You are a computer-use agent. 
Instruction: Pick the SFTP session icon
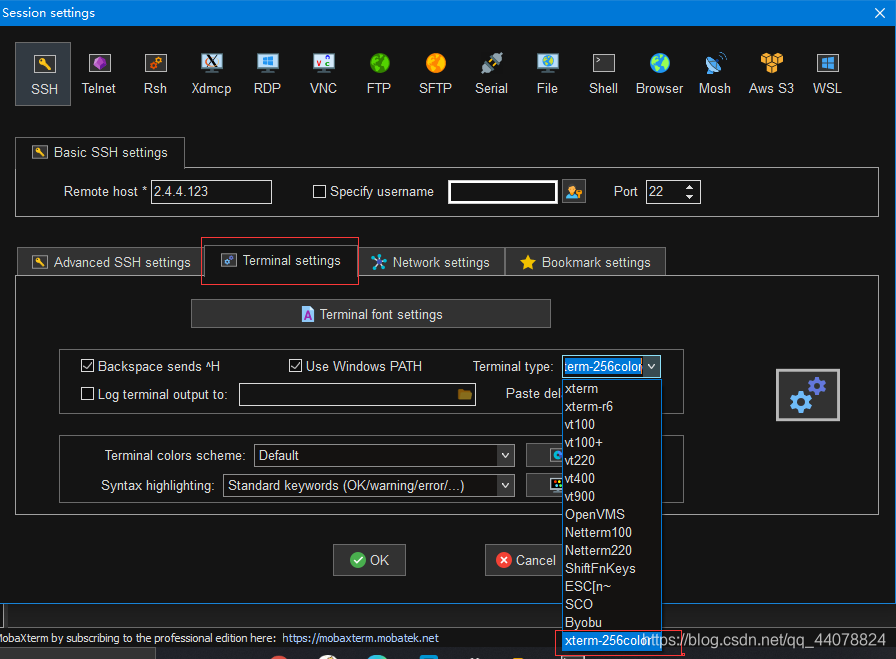click(x=435, y=74)
